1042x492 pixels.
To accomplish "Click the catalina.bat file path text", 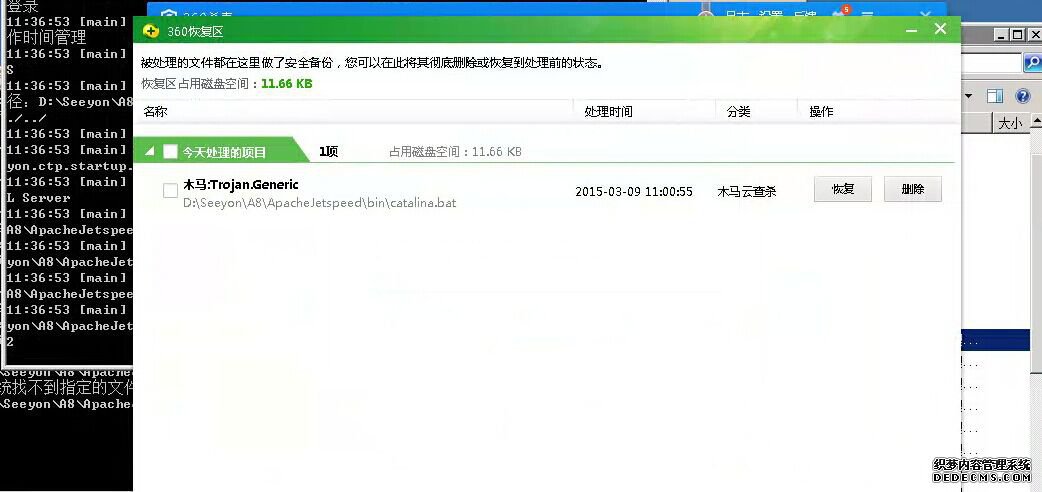I will (320, 203).
